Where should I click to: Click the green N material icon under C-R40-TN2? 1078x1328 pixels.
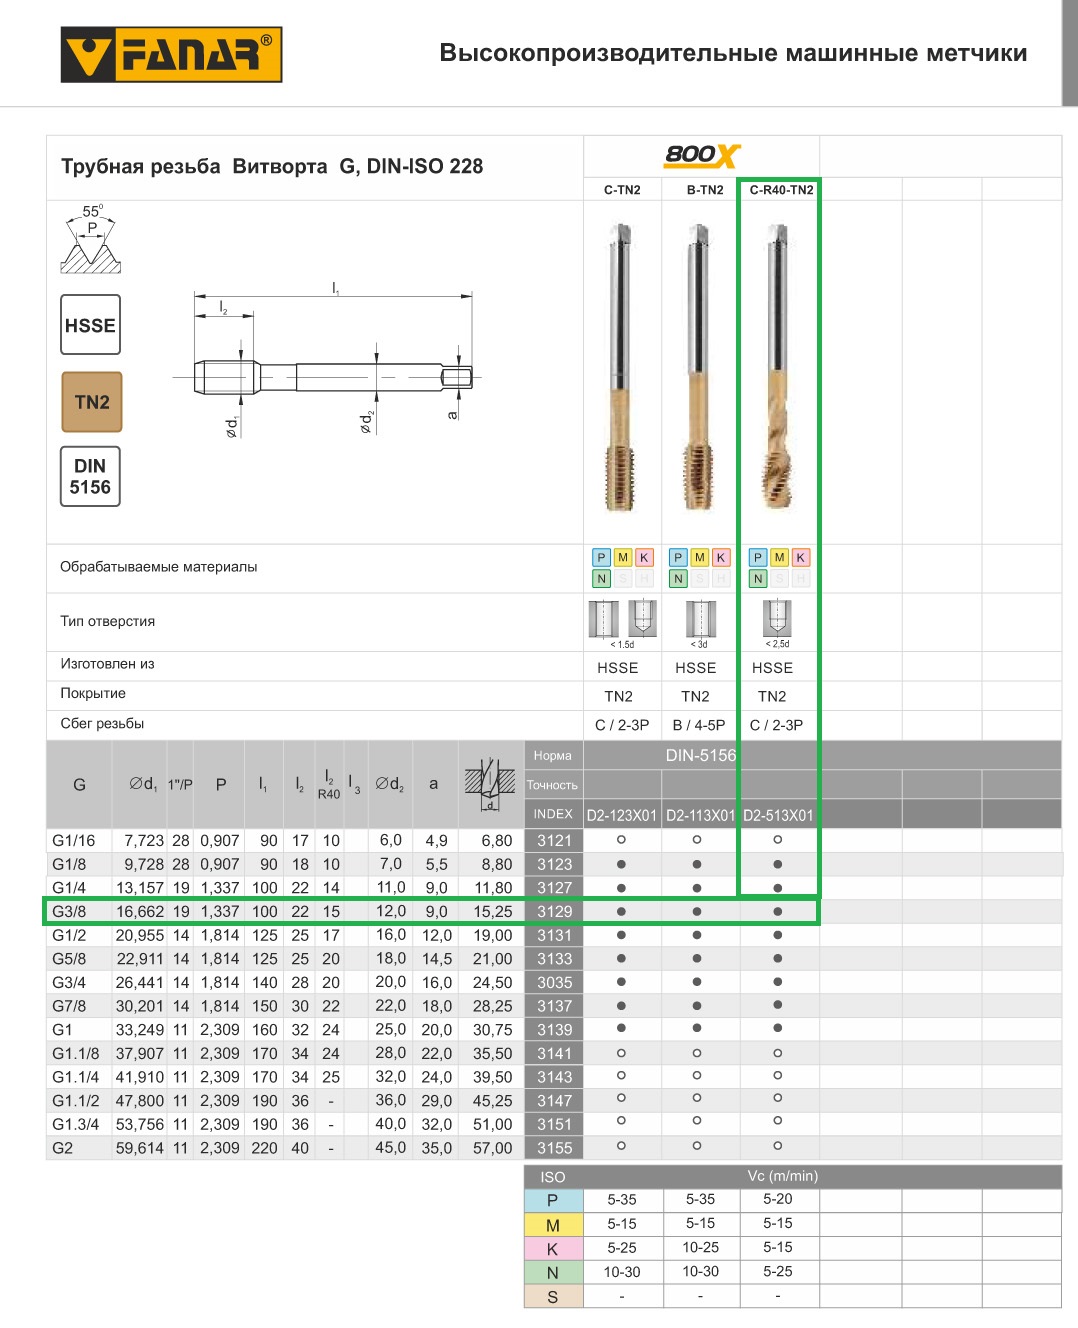click(758, 579)
